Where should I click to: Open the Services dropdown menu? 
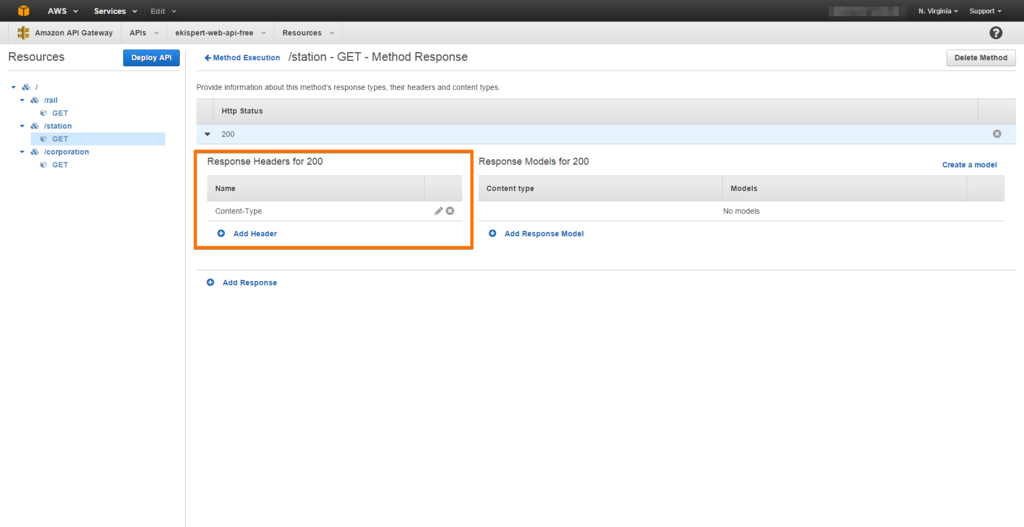tap(116, 11)
